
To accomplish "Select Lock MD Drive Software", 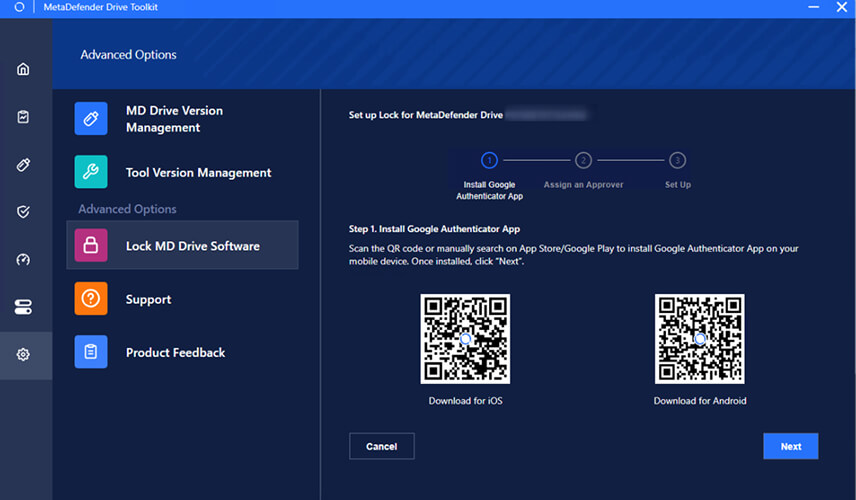I will coord(182,245).
